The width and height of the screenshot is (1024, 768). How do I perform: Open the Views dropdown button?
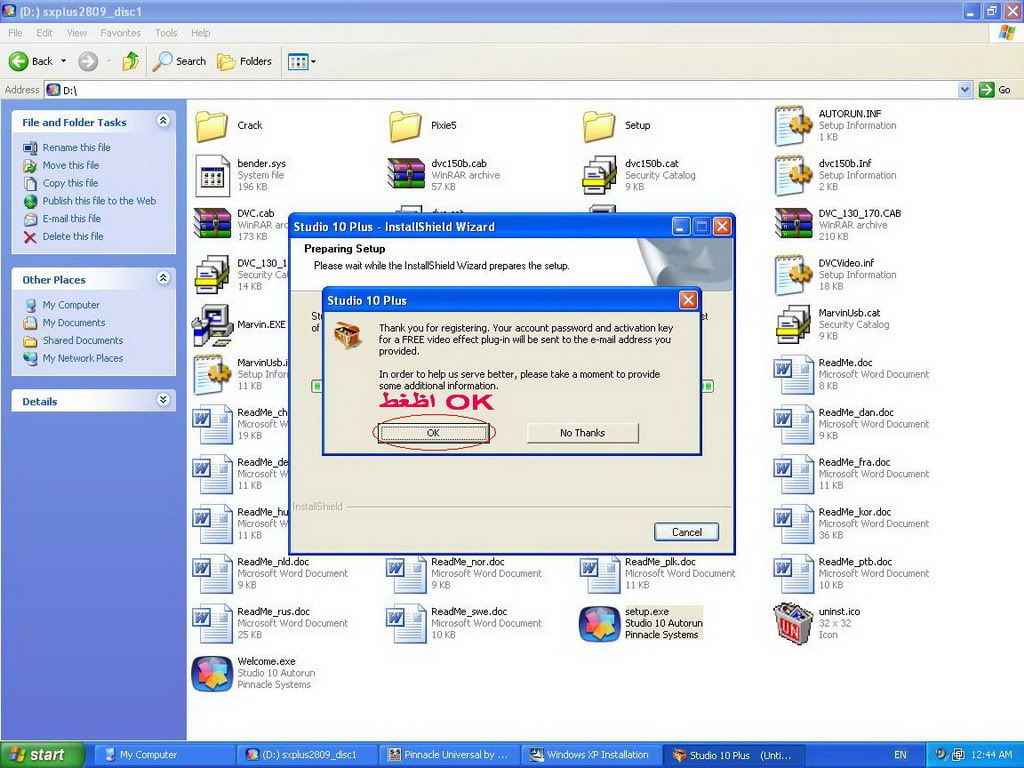tap(302, 61)
